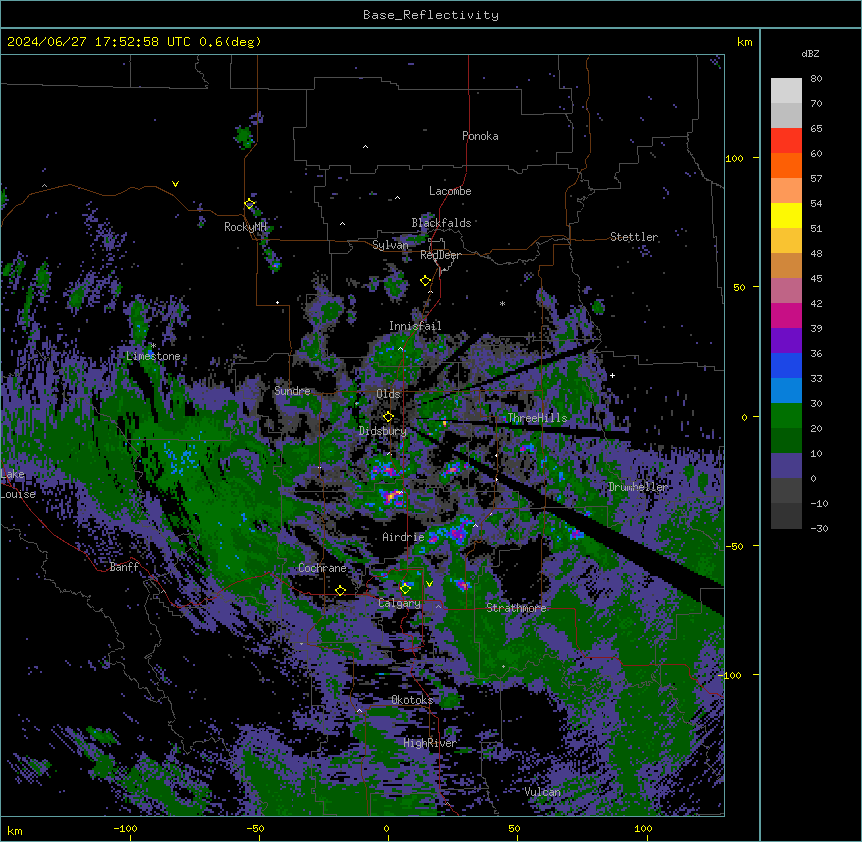Click the Vulcan city label
The image size is (862, 842).
coord(543,792)
